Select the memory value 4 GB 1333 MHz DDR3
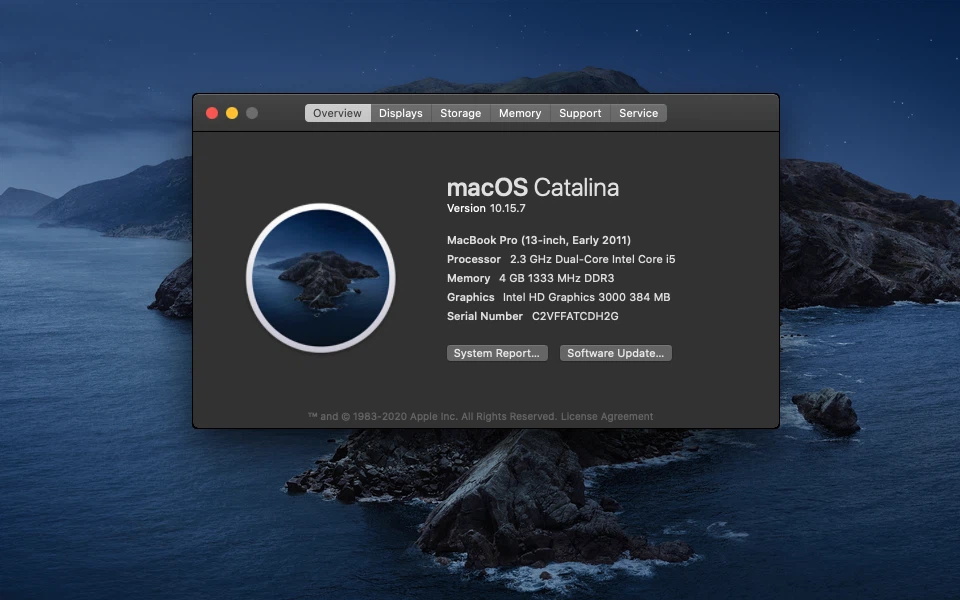 [557, 278]
